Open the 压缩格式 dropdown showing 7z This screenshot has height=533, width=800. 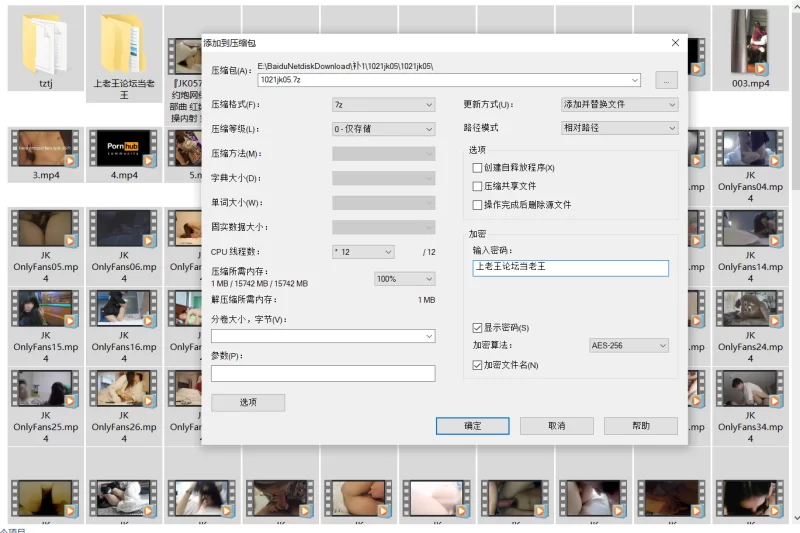pyautogui.click(x=383, y=105)
